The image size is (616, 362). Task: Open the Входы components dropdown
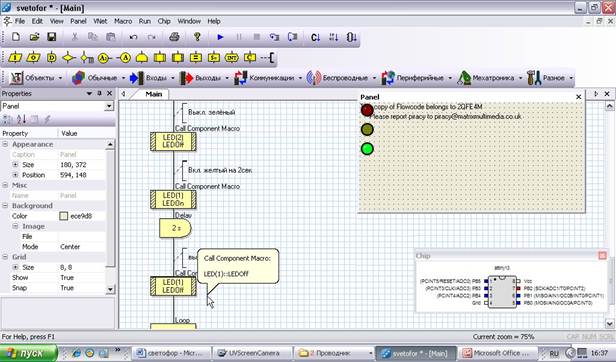[x=152, y=78]
